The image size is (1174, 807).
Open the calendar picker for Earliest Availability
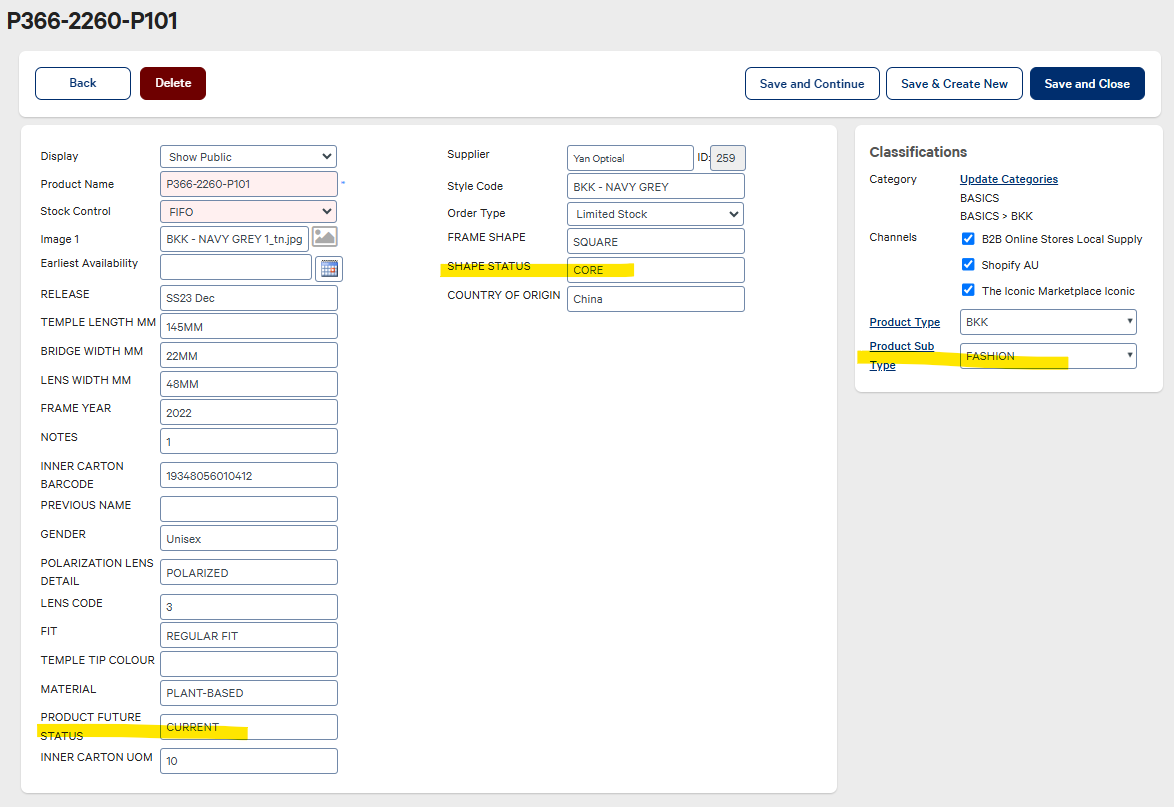pyautogui.click(x=329, y=268)
